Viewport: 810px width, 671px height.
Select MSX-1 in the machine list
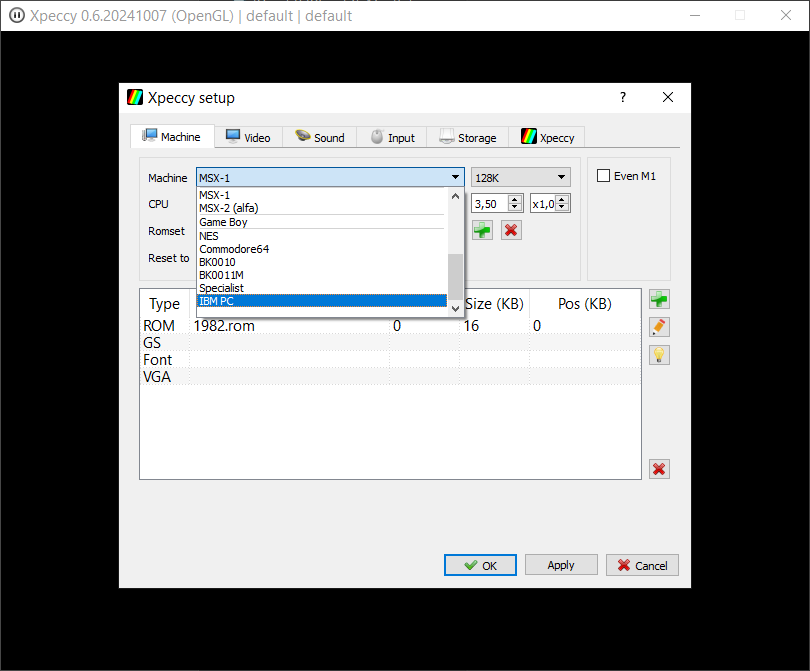point(321,195)
